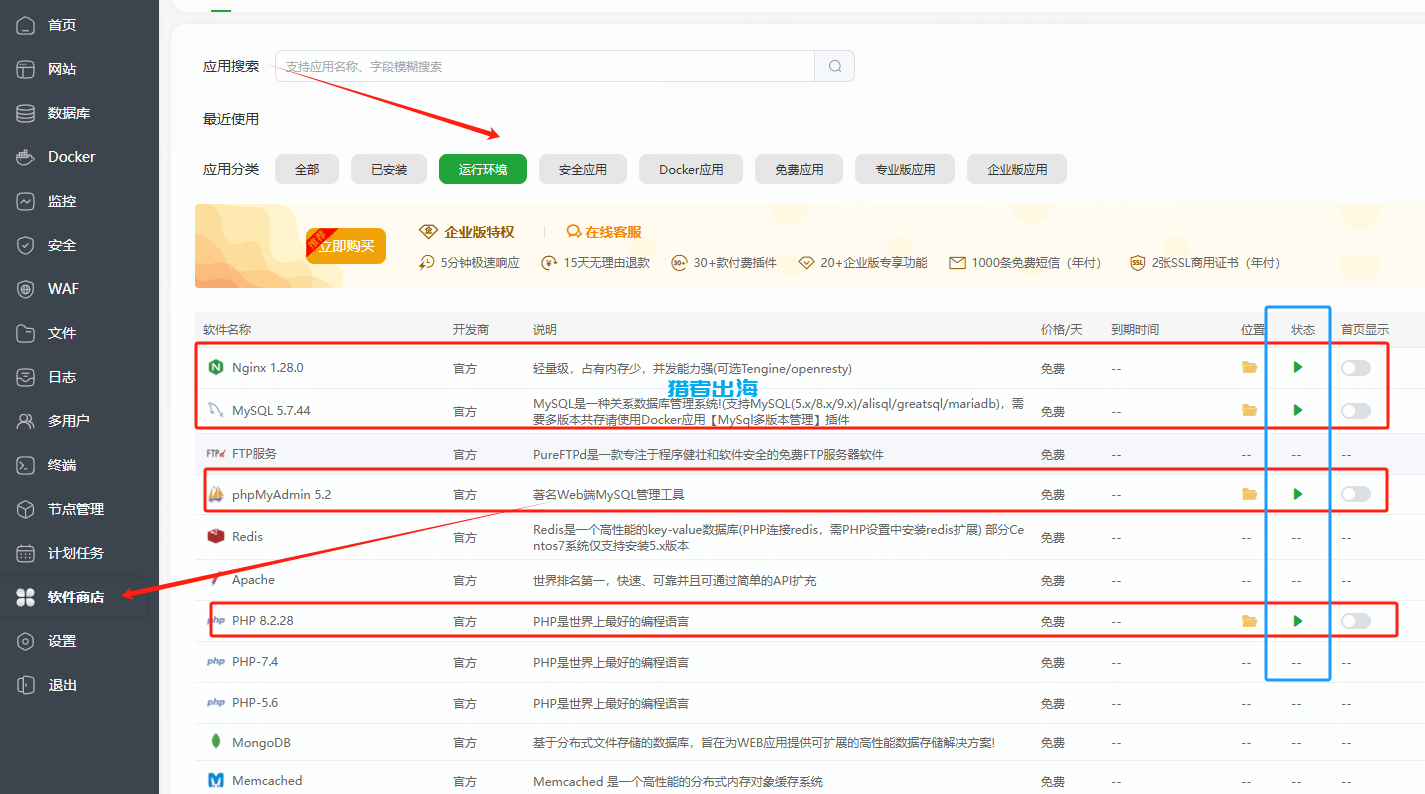Toggle homepage display for Nginx 1.28.0
Viewport: 1425px width, 794px height.
coord(1356,368)
